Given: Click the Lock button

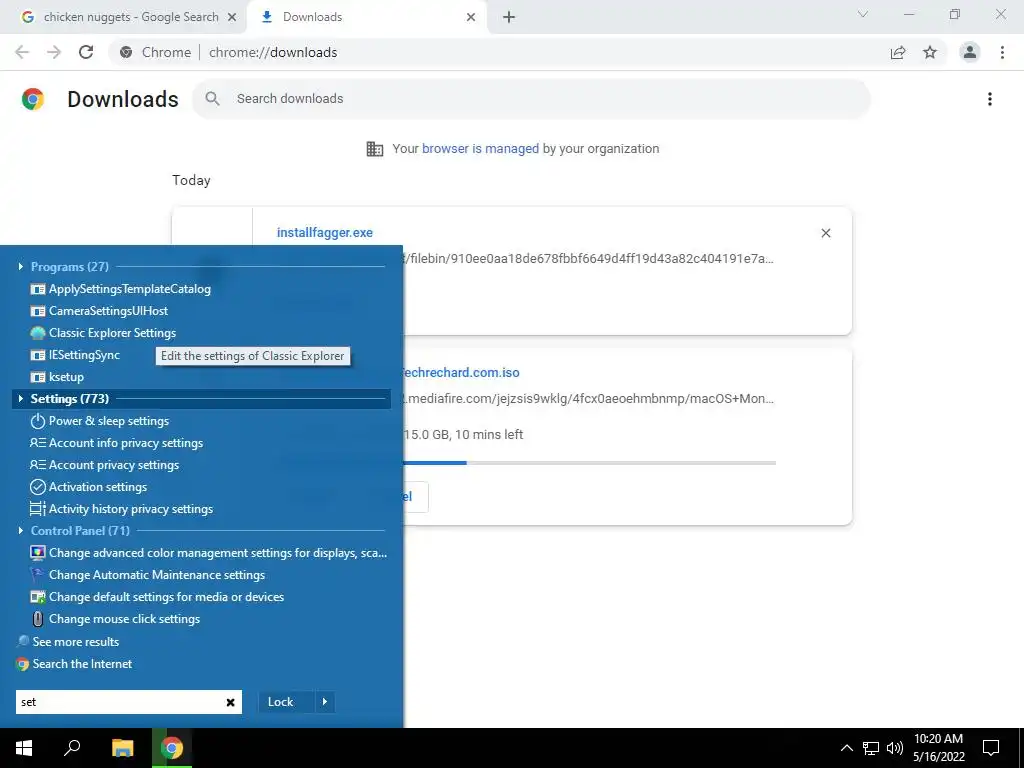Looking at the screenshot, I should click(287, 702).
